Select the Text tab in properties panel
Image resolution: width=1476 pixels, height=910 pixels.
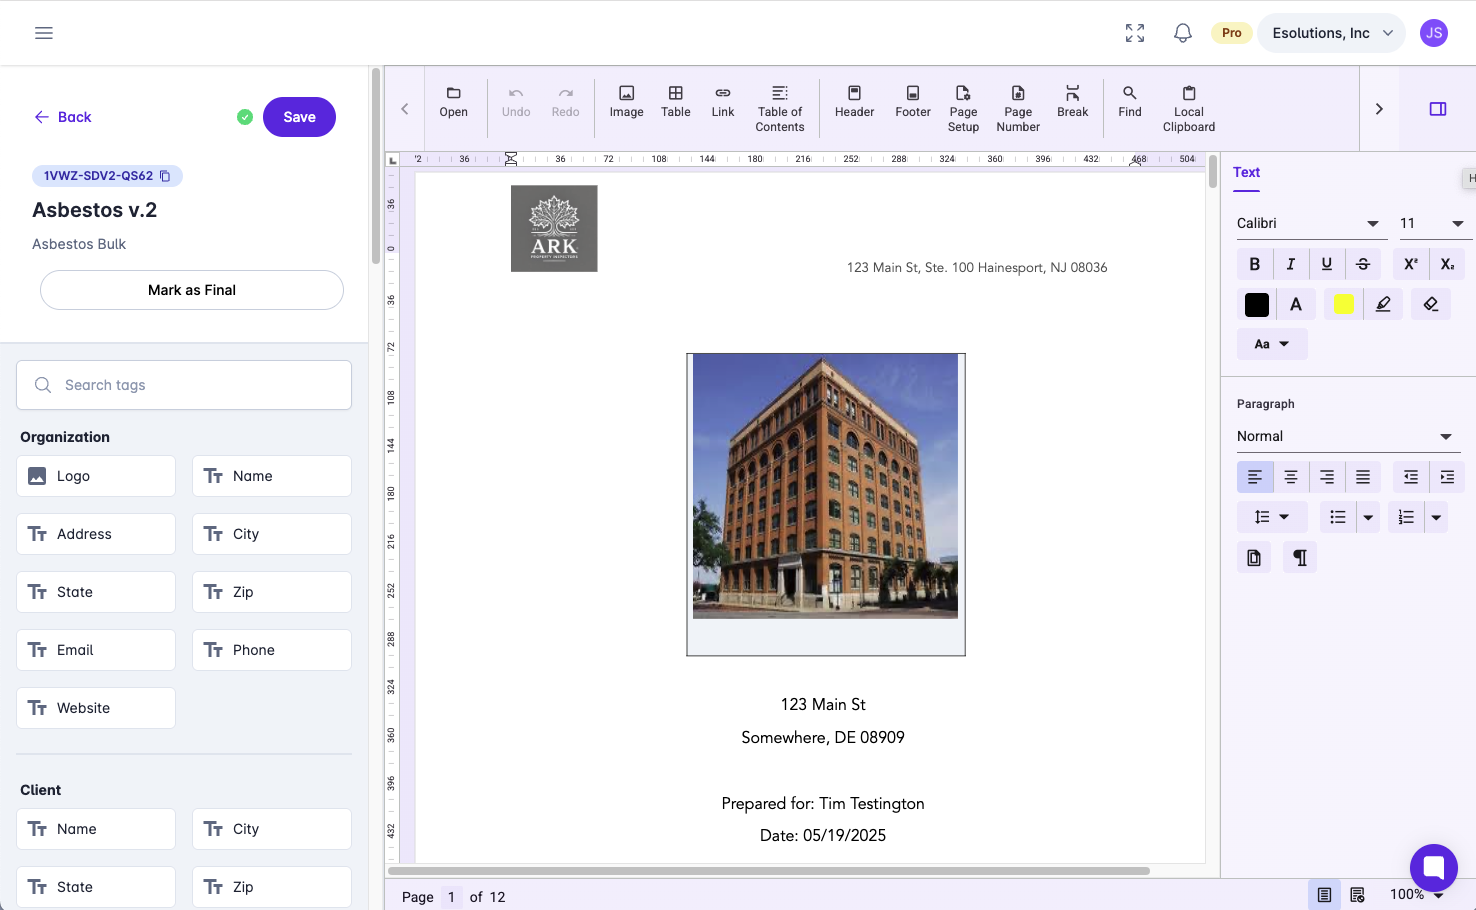pos(1246,172)
